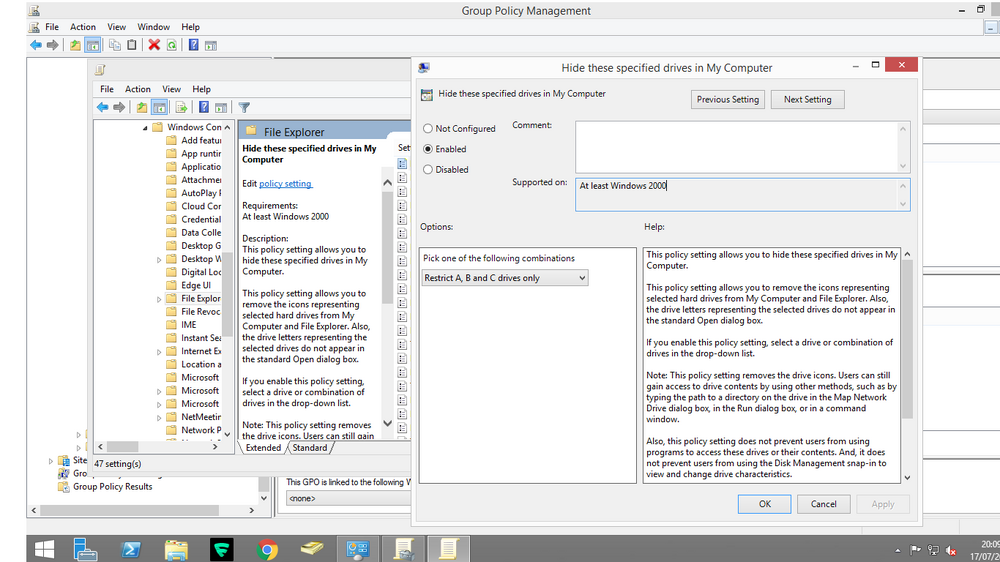This screenshot has width=1000, height=562.
Task: Select Group Policy Results in the tree
Action: [x=112, y=487]
